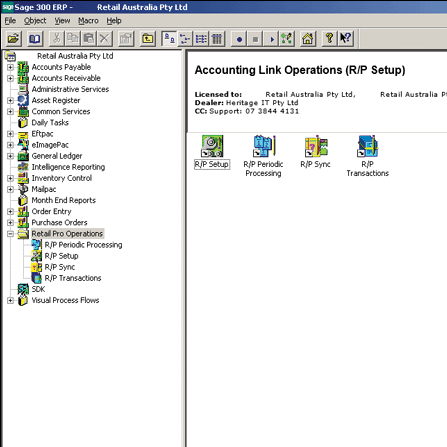Click the Home house toolbar icon
The image size is (447, 447).
[308, 39]
